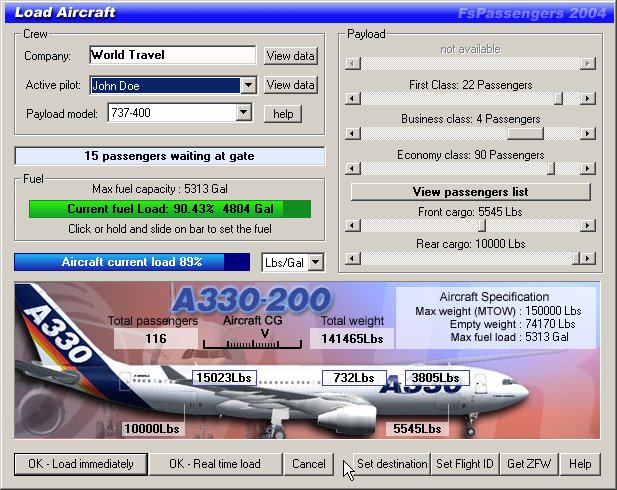
Task: Click the Front cargo slider thumb
Action: pos(482,226)
